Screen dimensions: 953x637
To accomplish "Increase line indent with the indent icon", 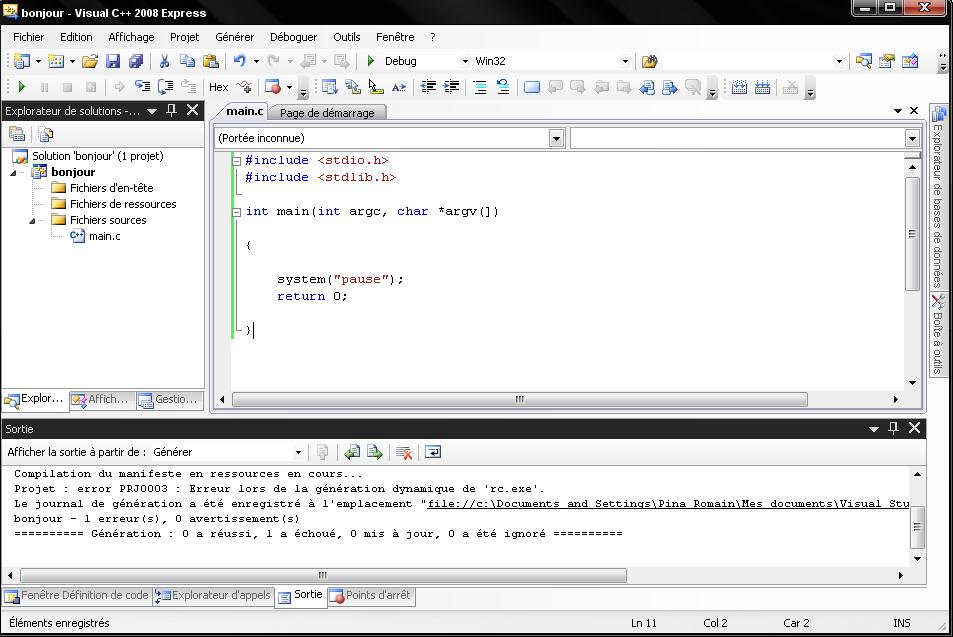I will click(x=454, y=87).
